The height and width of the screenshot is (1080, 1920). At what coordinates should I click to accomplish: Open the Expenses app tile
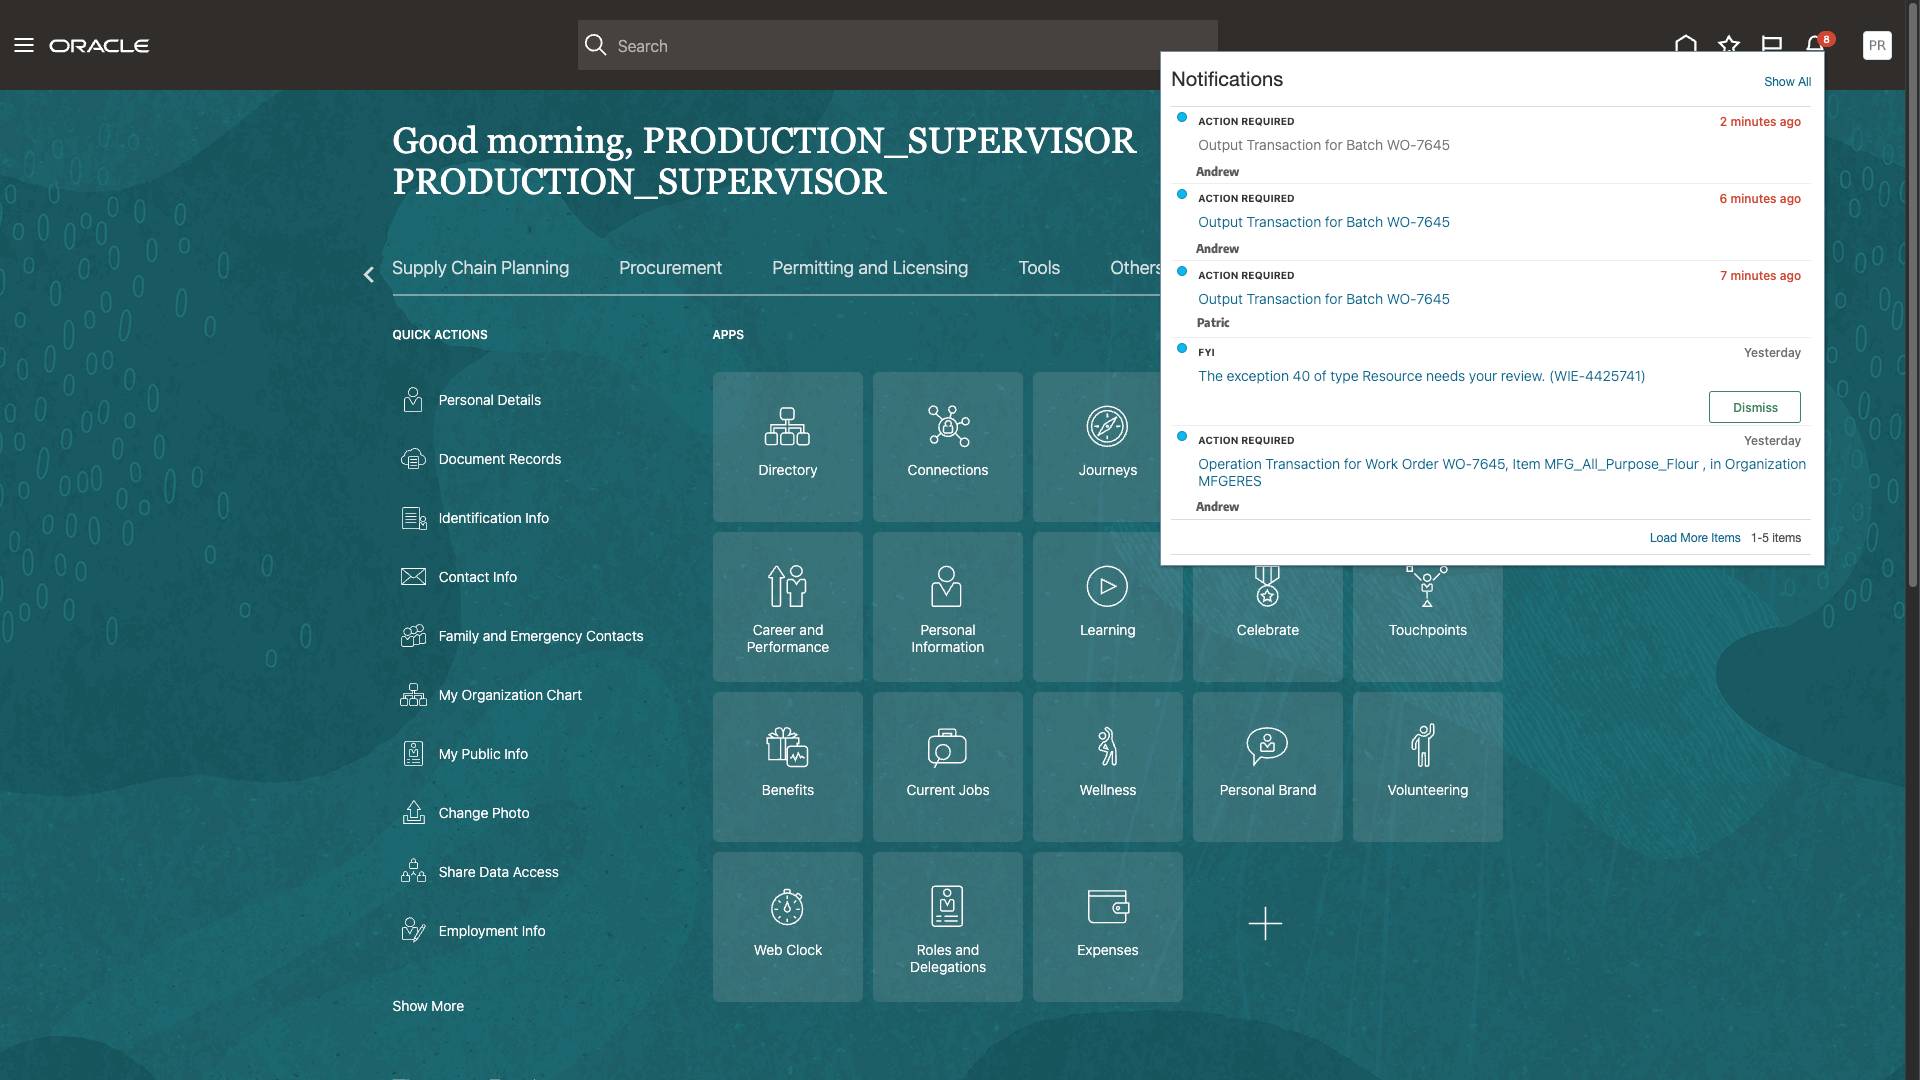1107,926
